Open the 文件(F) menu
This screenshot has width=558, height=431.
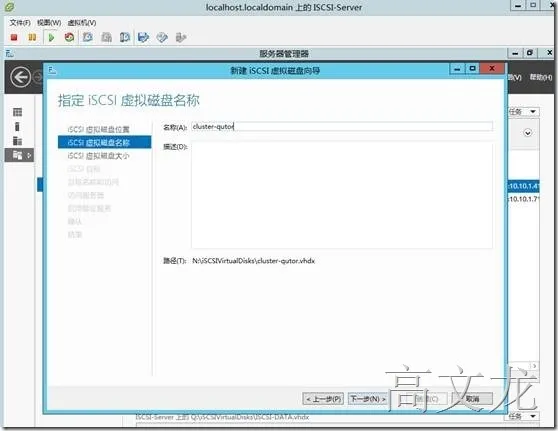pyautogui.click(x=20, y=23)
